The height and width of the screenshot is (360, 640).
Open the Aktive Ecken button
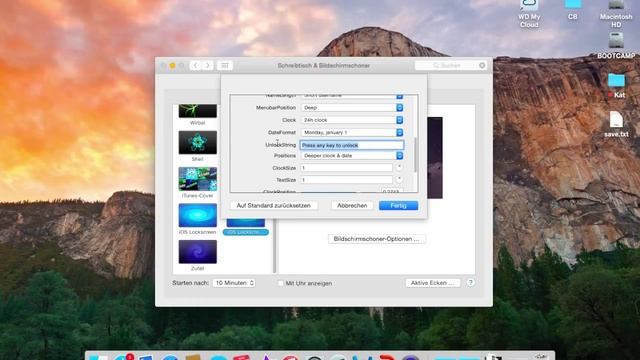click(433, 283)
